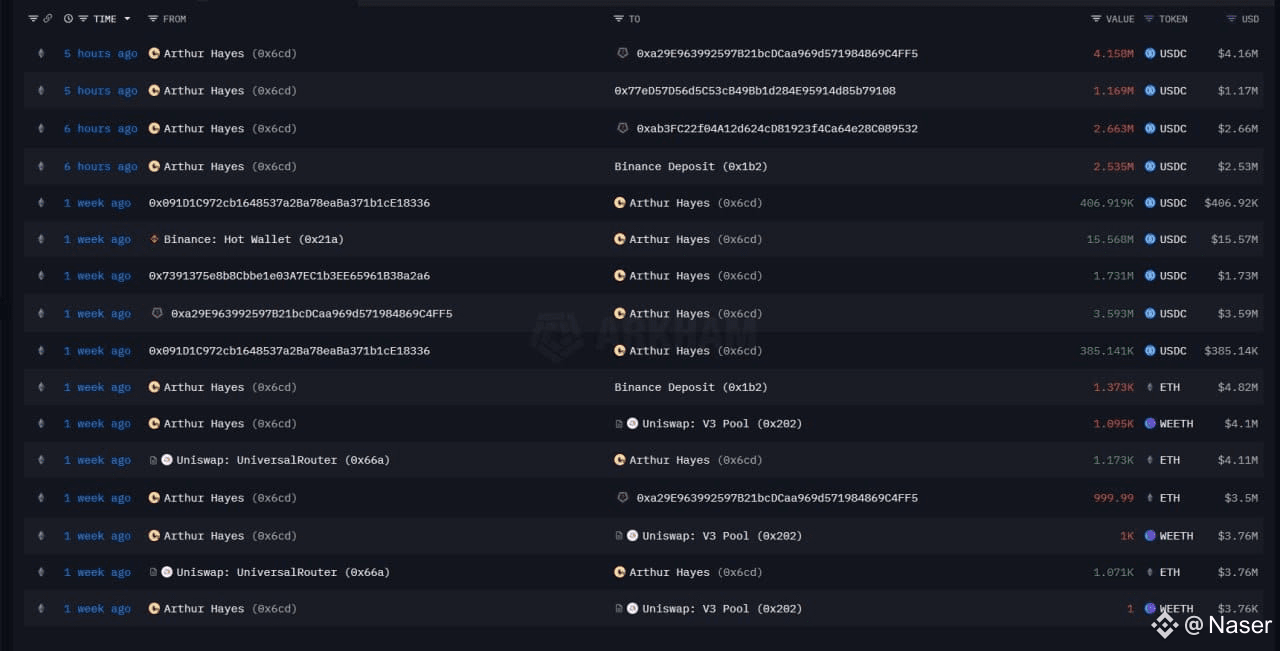Click the USDC token icon in $1.17M row

tap(1150, 91)
